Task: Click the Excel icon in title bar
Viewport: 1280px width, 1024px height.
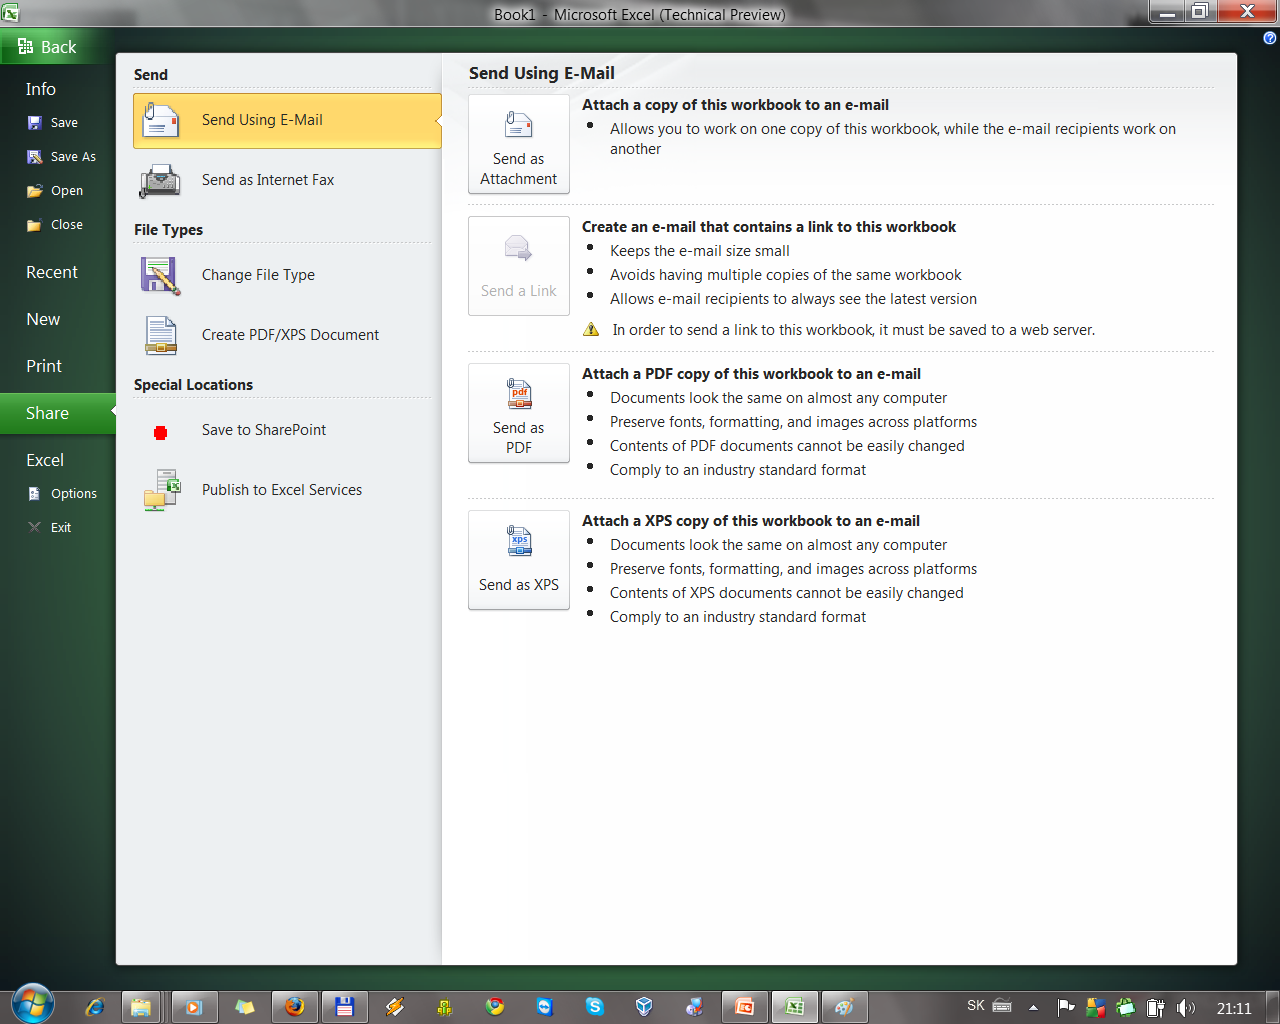Action: click(10, 13)
